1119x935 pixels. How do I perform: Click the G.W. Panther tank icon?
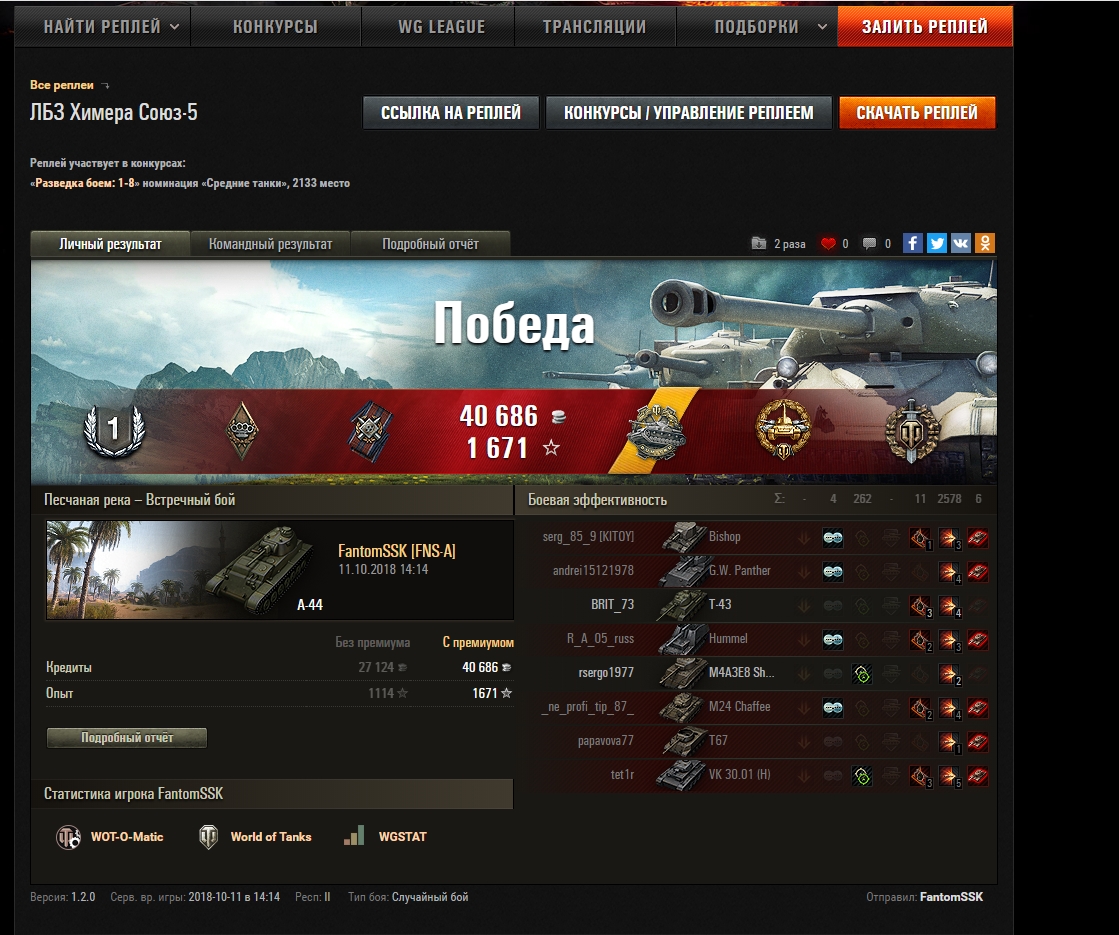pyautogui.click(x=684, y=572)
